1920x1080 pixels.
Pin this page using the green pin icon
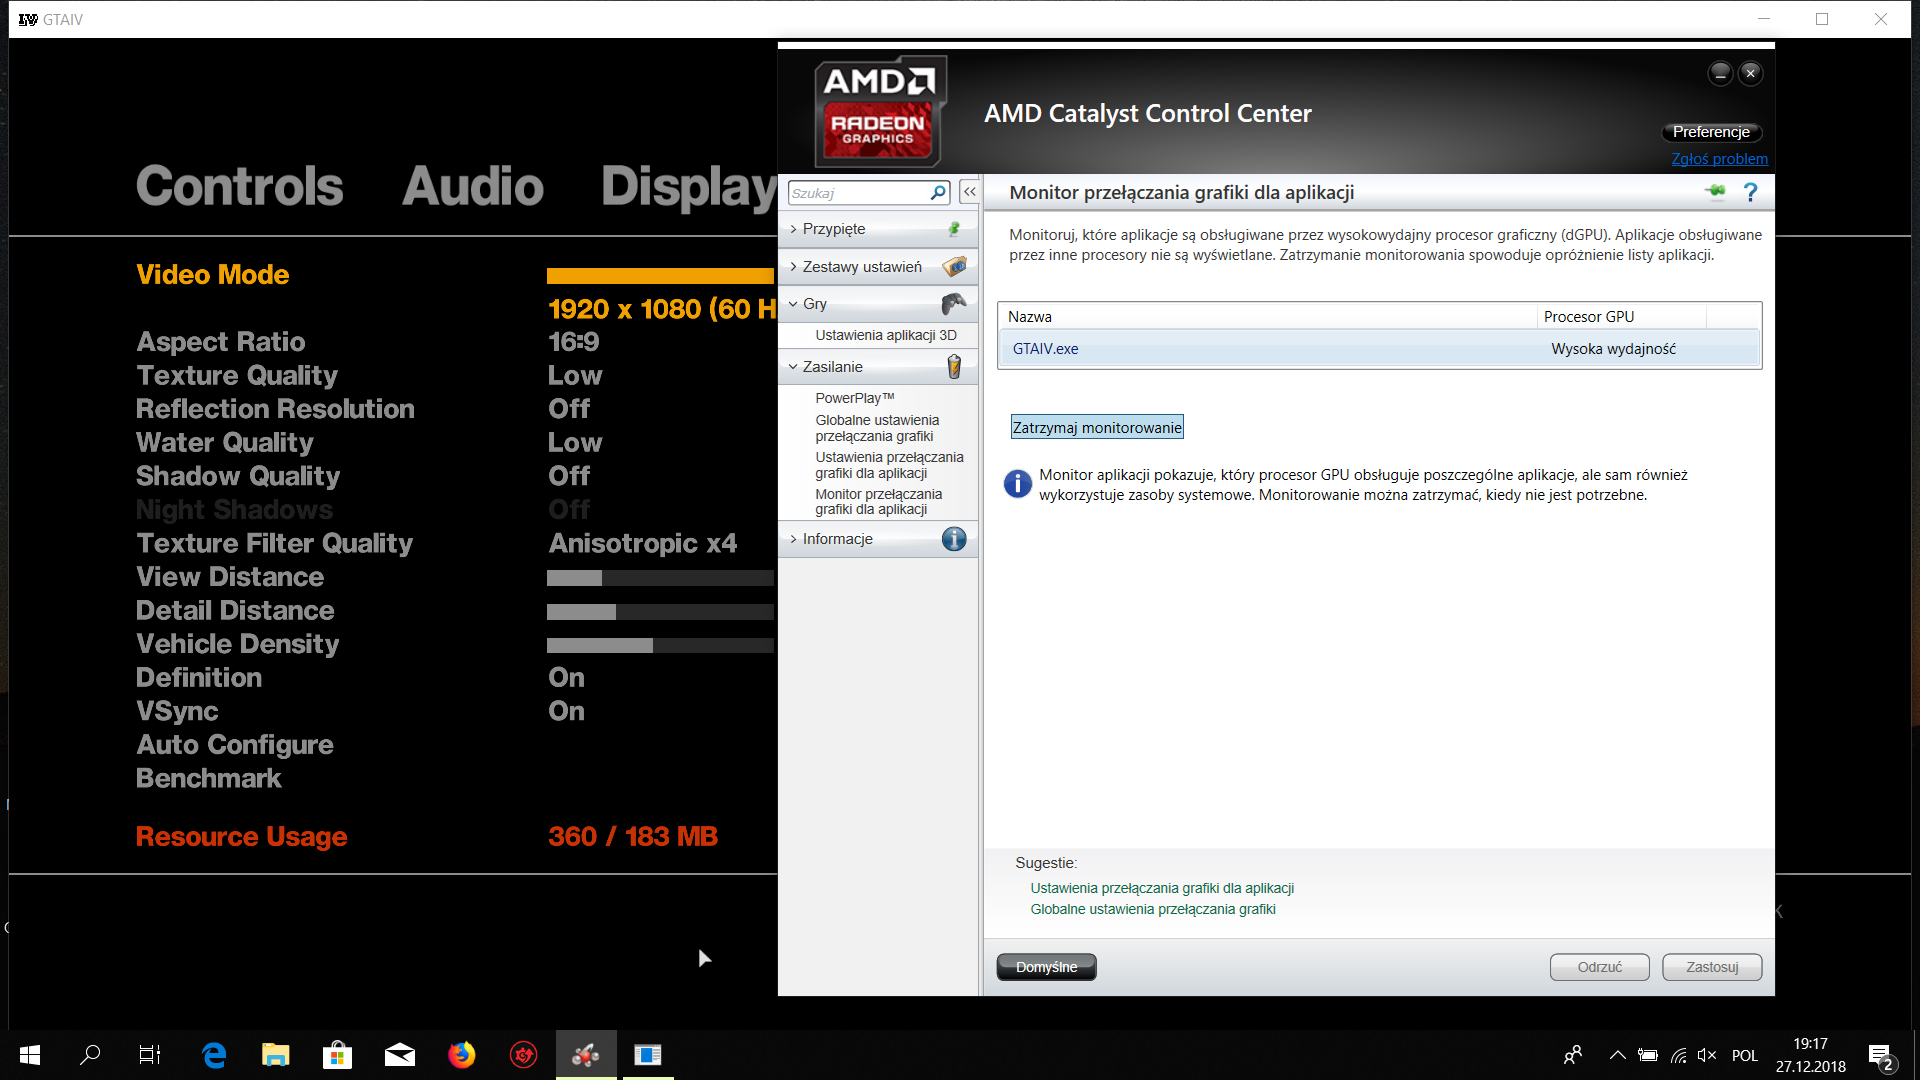click(1716, 192)
